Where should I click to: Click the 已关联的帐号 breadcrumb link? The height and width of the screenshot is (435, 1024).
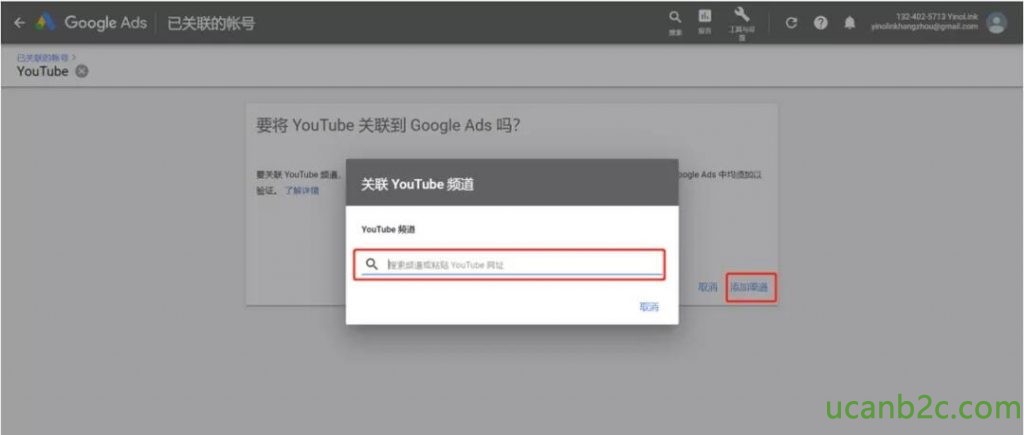point(41,59)
